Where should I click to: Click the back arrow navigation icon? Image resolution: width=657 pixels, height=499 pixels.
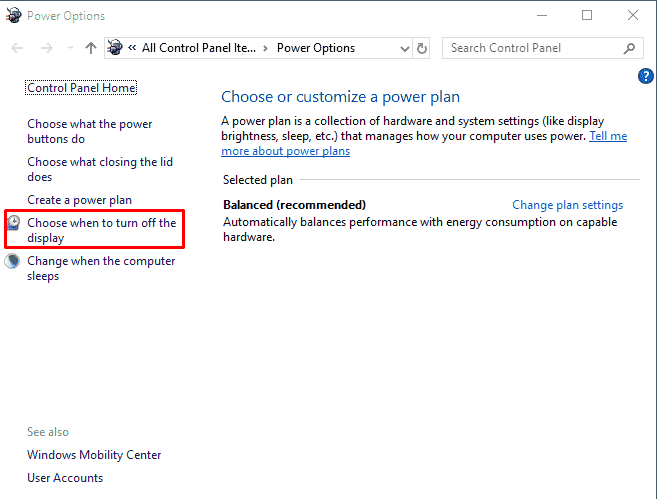(17, 48)
